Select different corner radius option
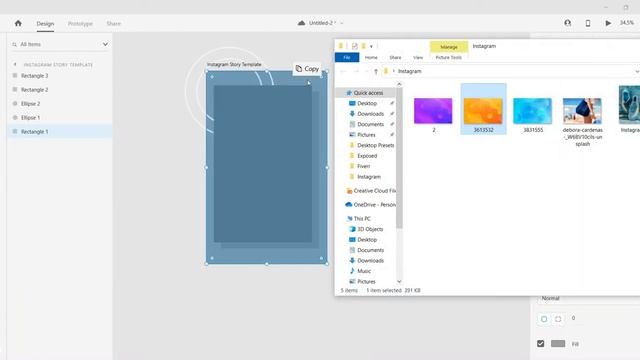640x360 pixels. pos(558,319)
